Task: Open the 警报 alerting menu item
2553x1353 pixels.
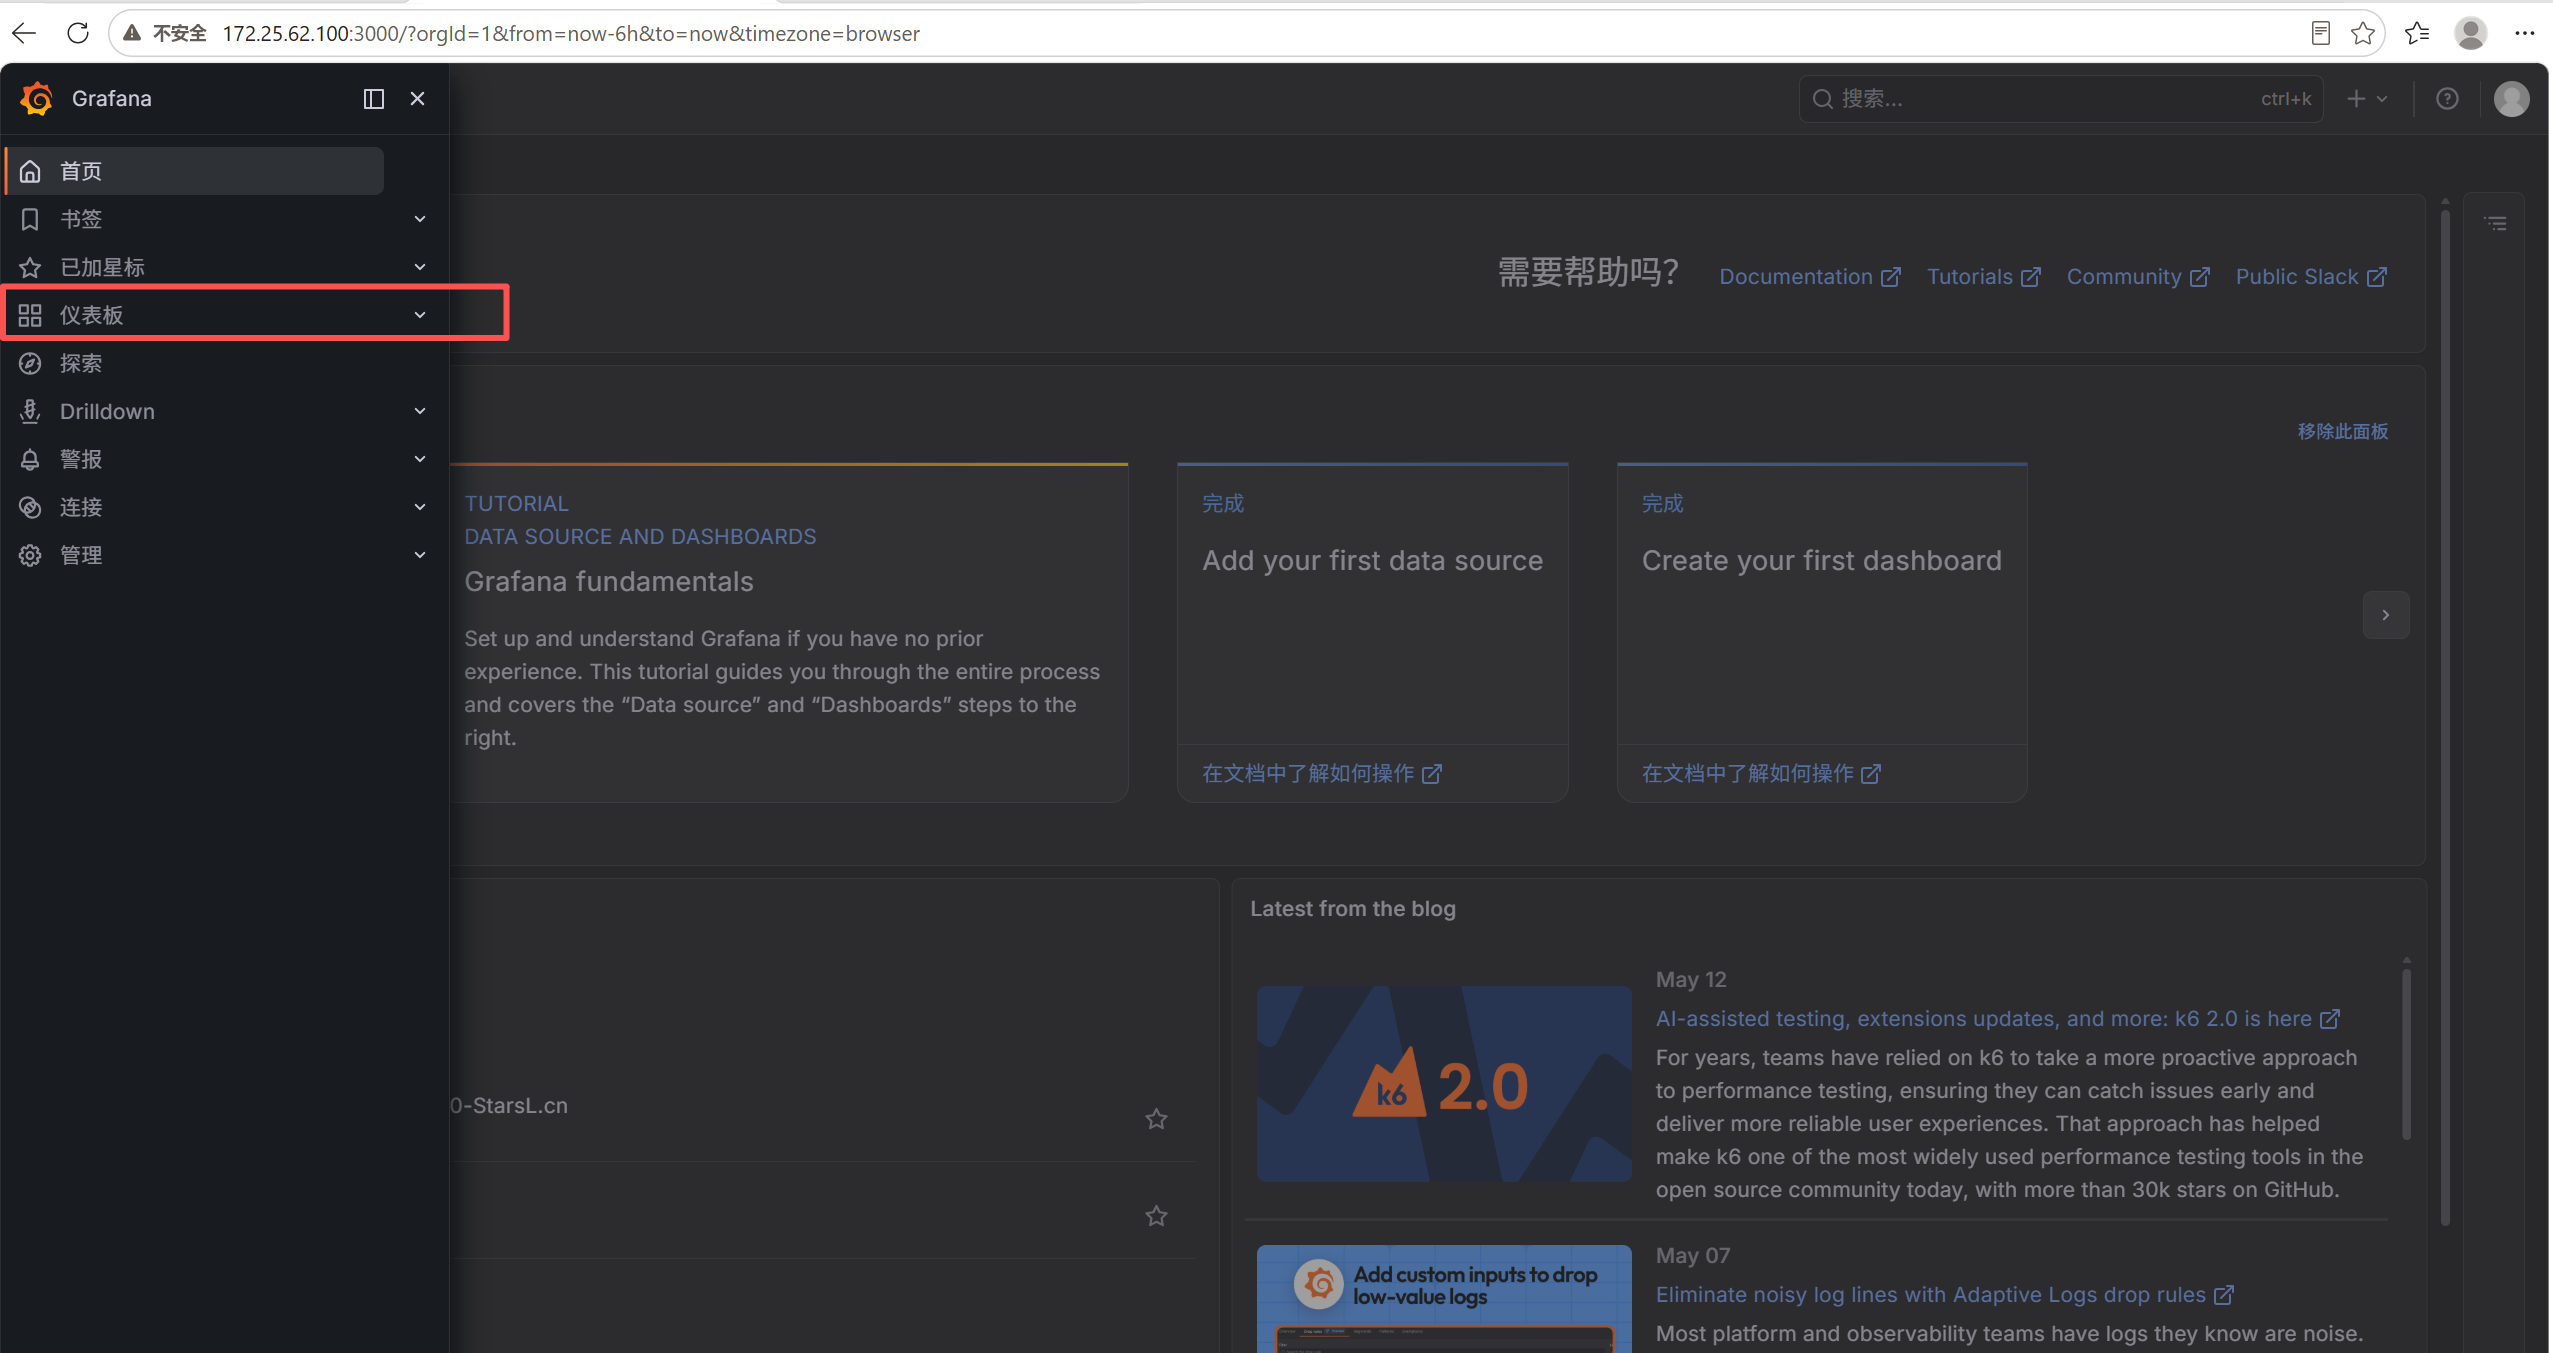Action: [81, 459]
